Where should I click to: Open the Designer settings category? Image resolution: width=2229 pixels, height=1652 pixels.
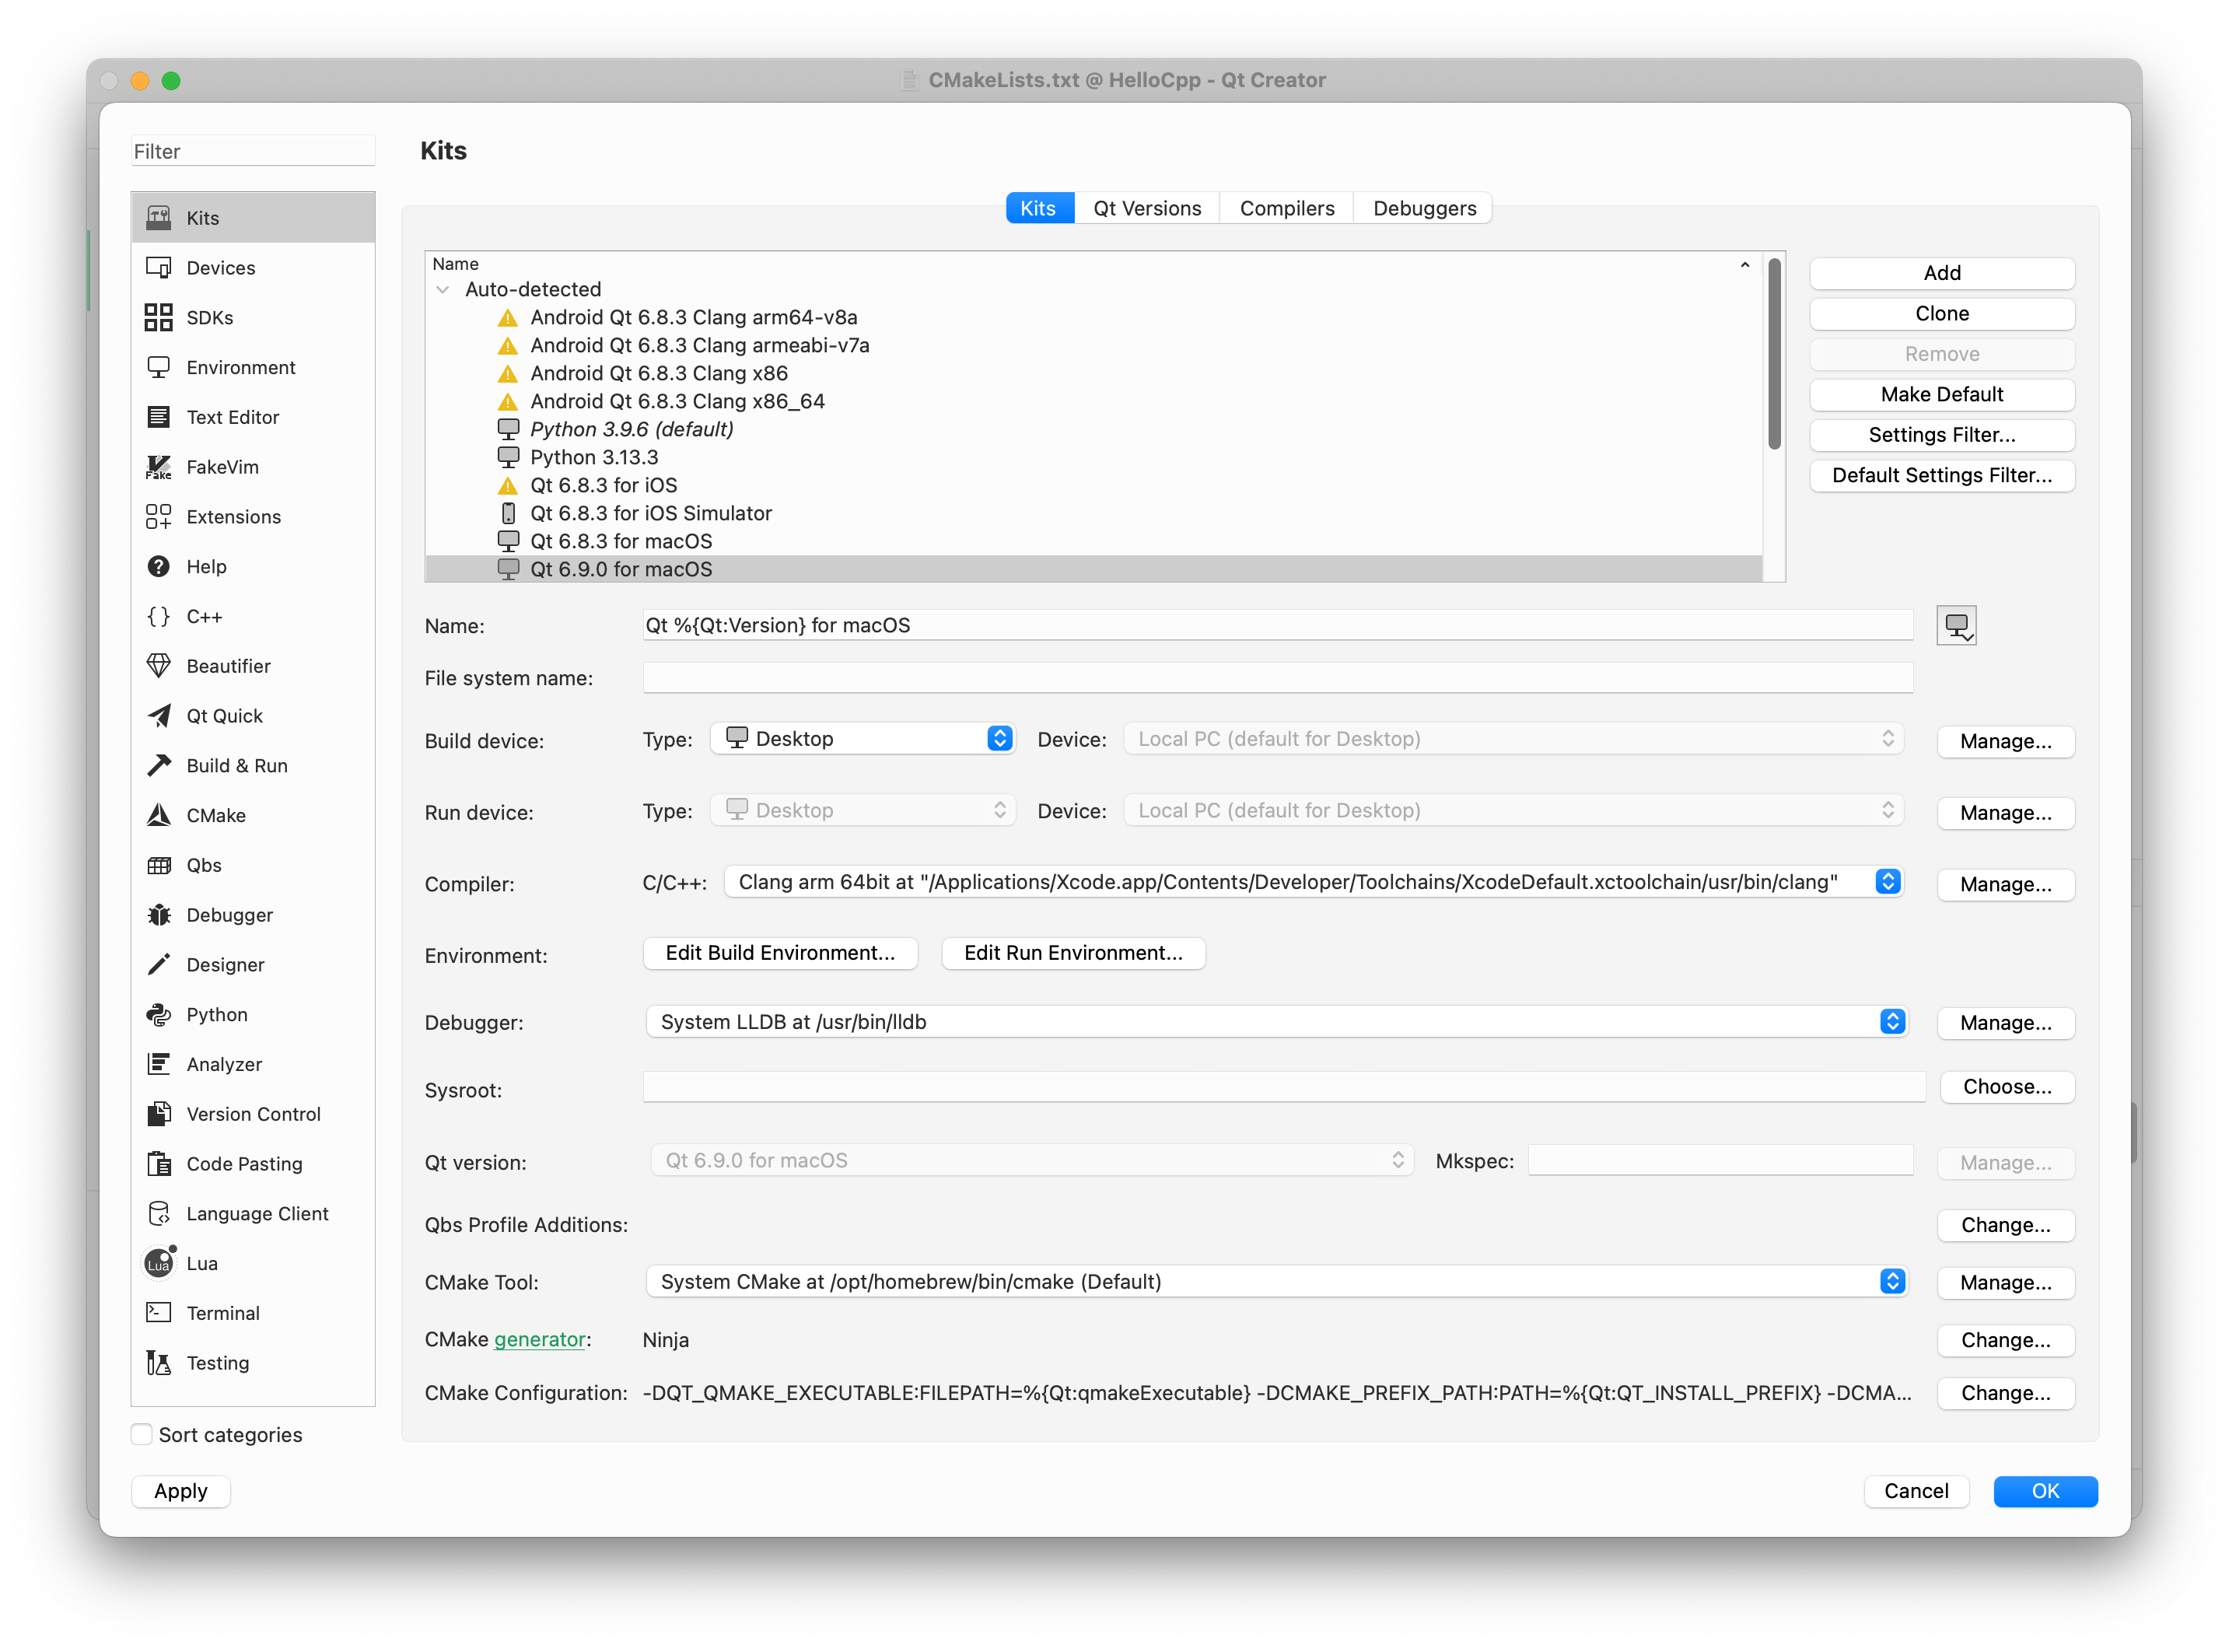click(253, 965)
